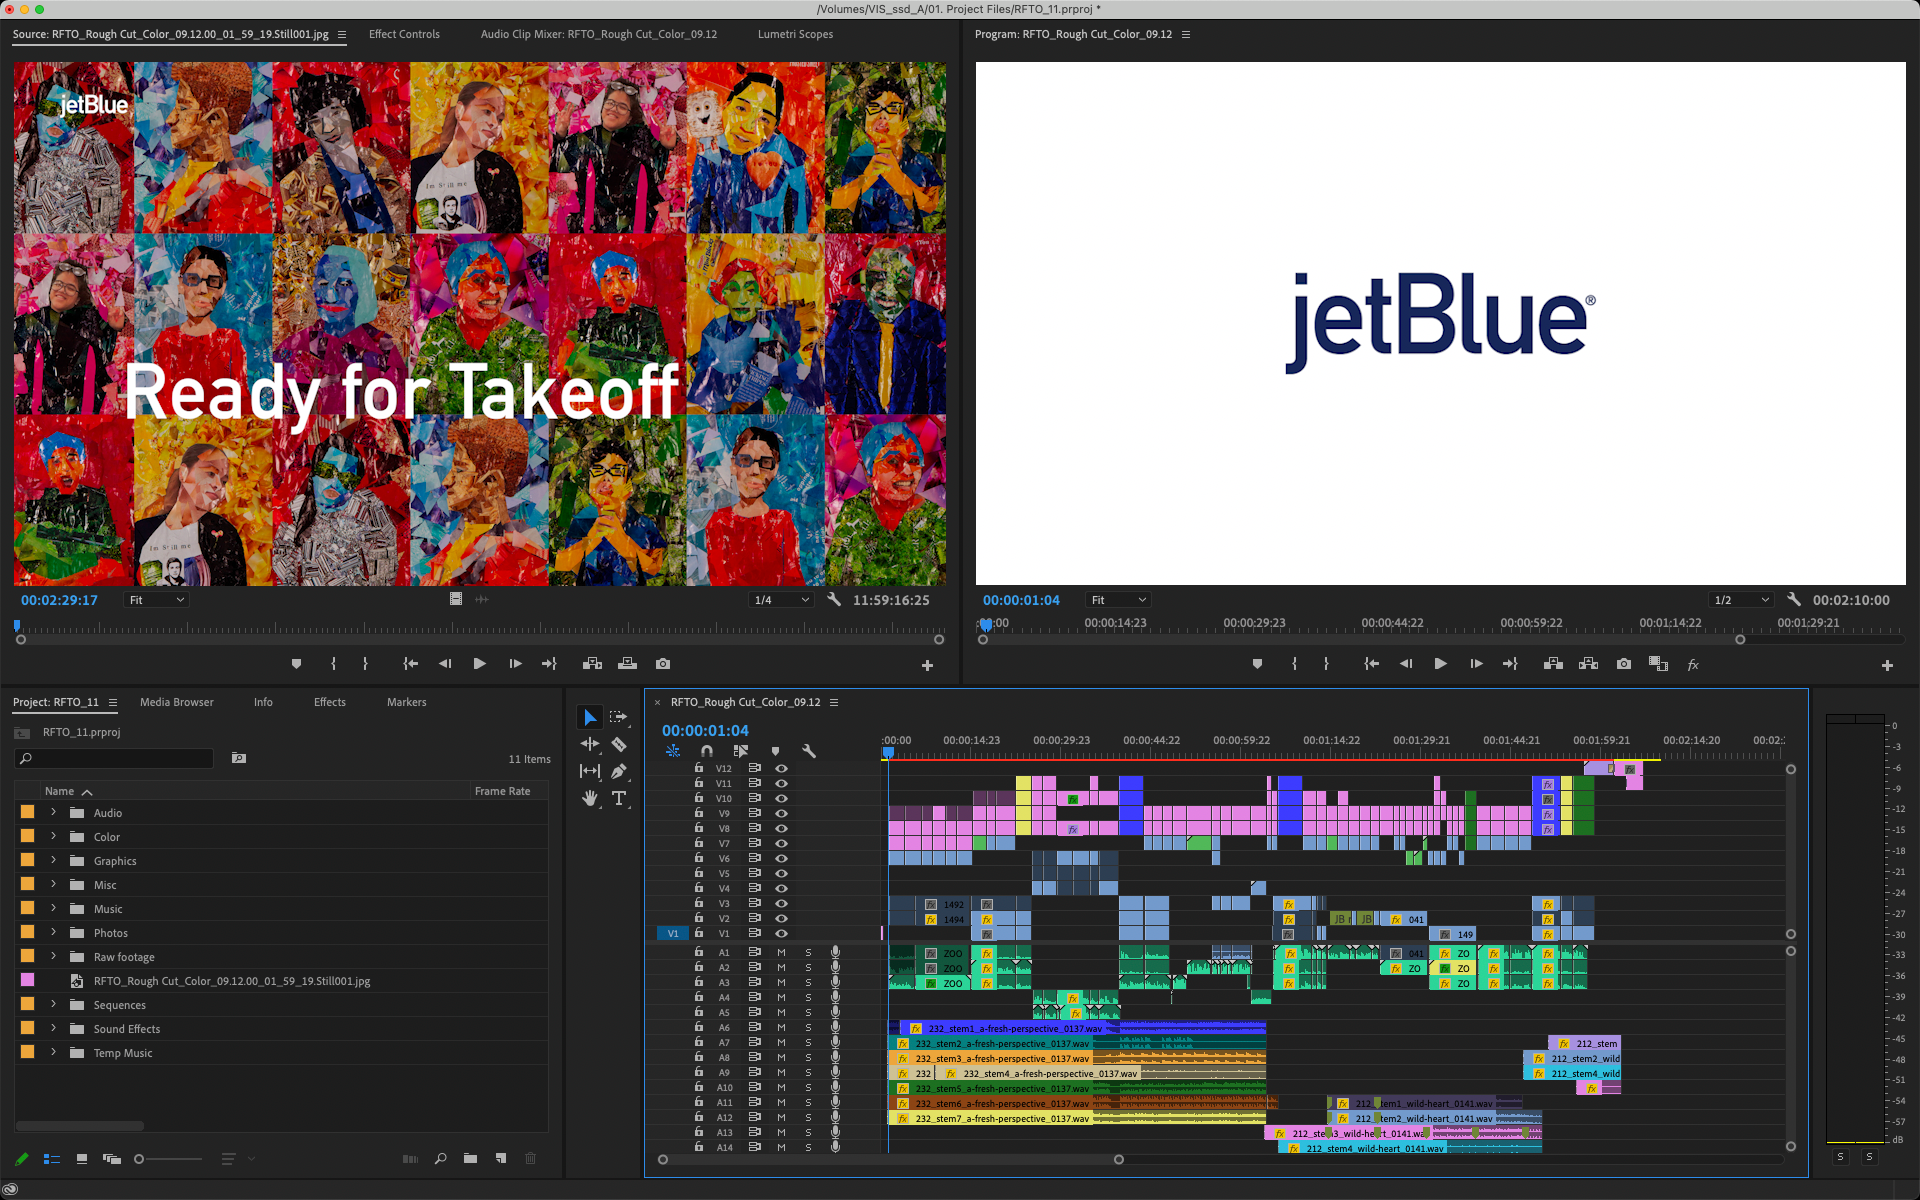Image resolution: width=1920 pixels, height=1200 pixels.
Task: Toggle V1 source patching button
Action: tap(673, 933)
